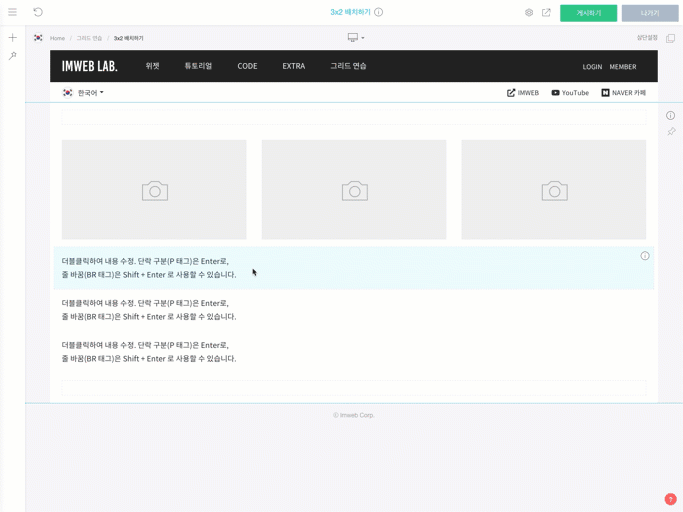Click the LOGIN link

[592, 67]
